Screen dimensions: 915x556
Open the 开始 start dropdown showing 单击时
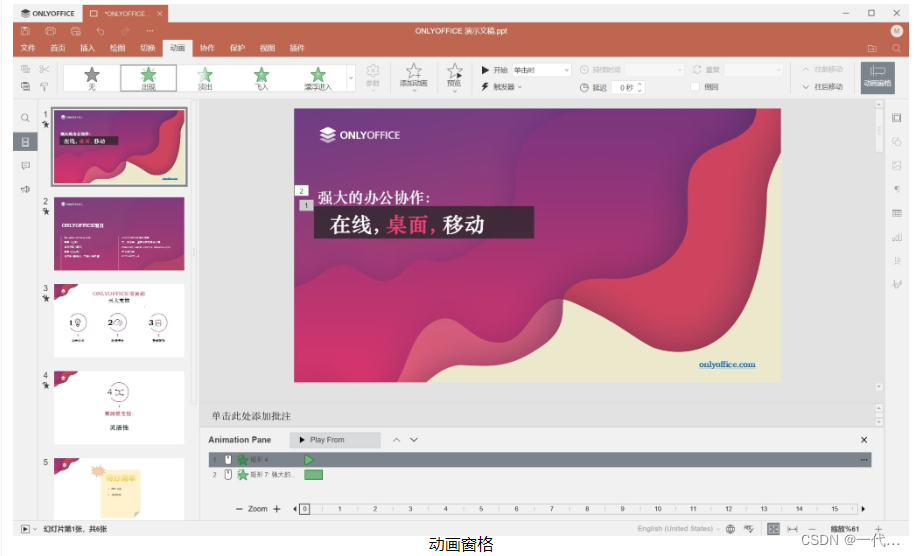tap(541, 70)
